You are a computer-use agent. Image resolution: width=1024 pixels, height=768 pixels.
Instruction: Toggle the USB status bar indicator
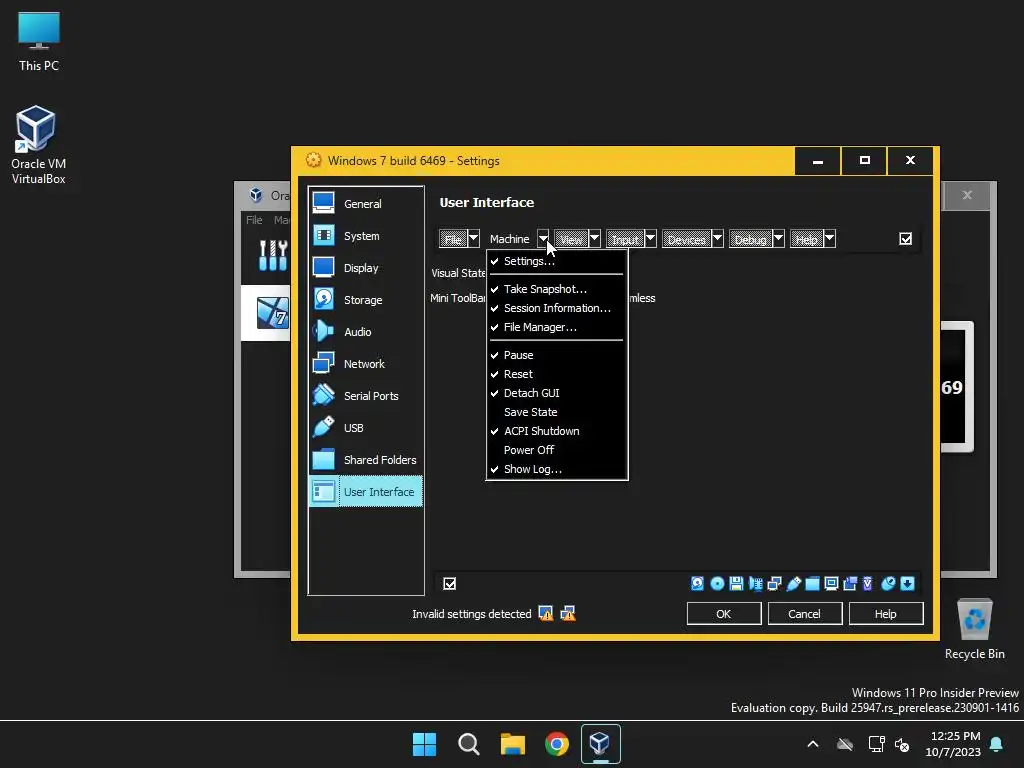point(793,583)
